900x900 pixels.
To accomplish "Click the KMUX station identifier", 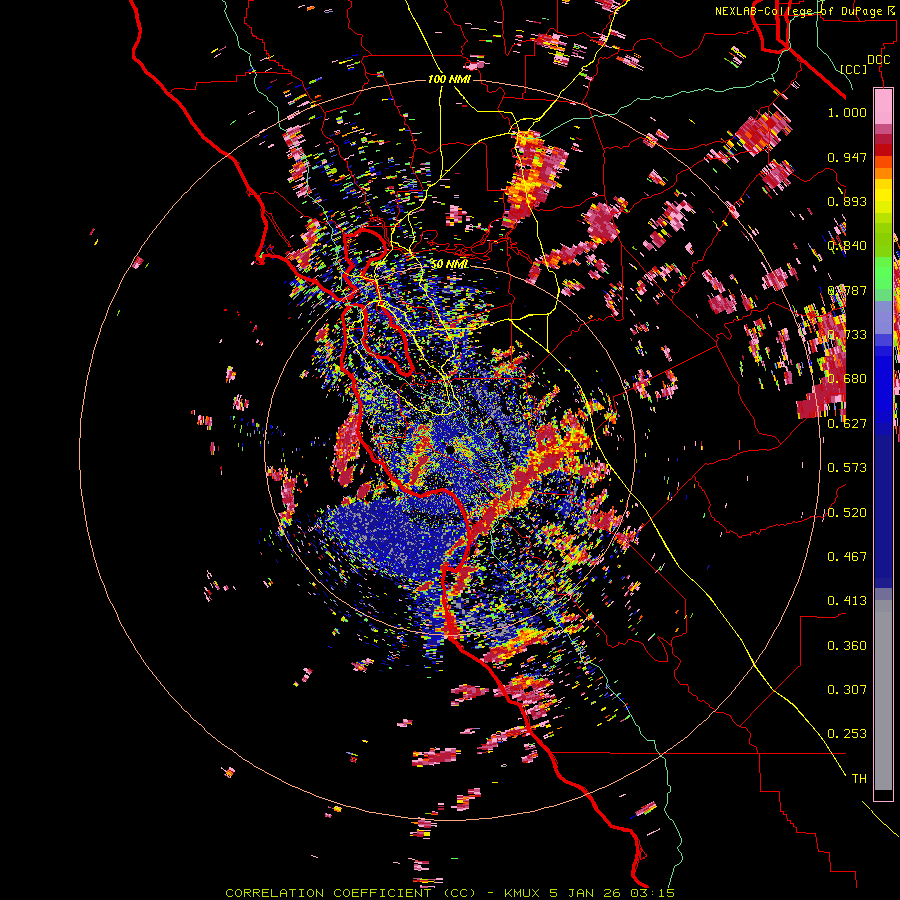I will [522, 893].
